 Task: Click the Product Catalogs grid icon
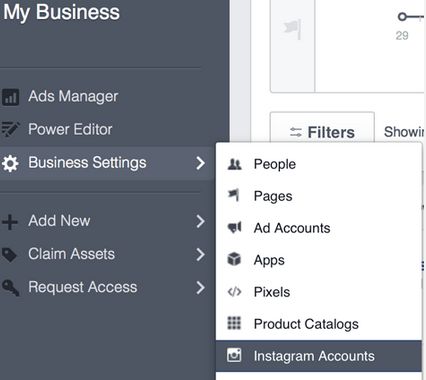coord(234,323)
